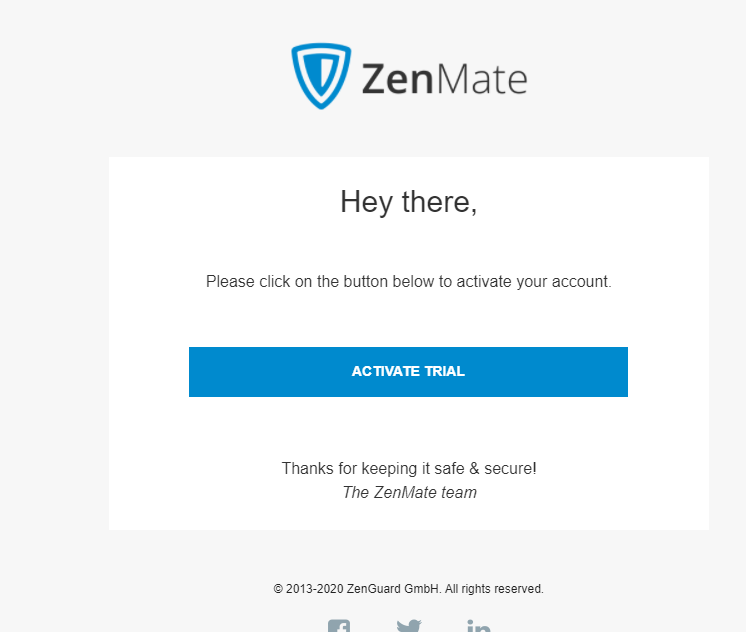Open the Facebook social icon in footer
The height and width of the screenshot is (632, 746).
339,626
